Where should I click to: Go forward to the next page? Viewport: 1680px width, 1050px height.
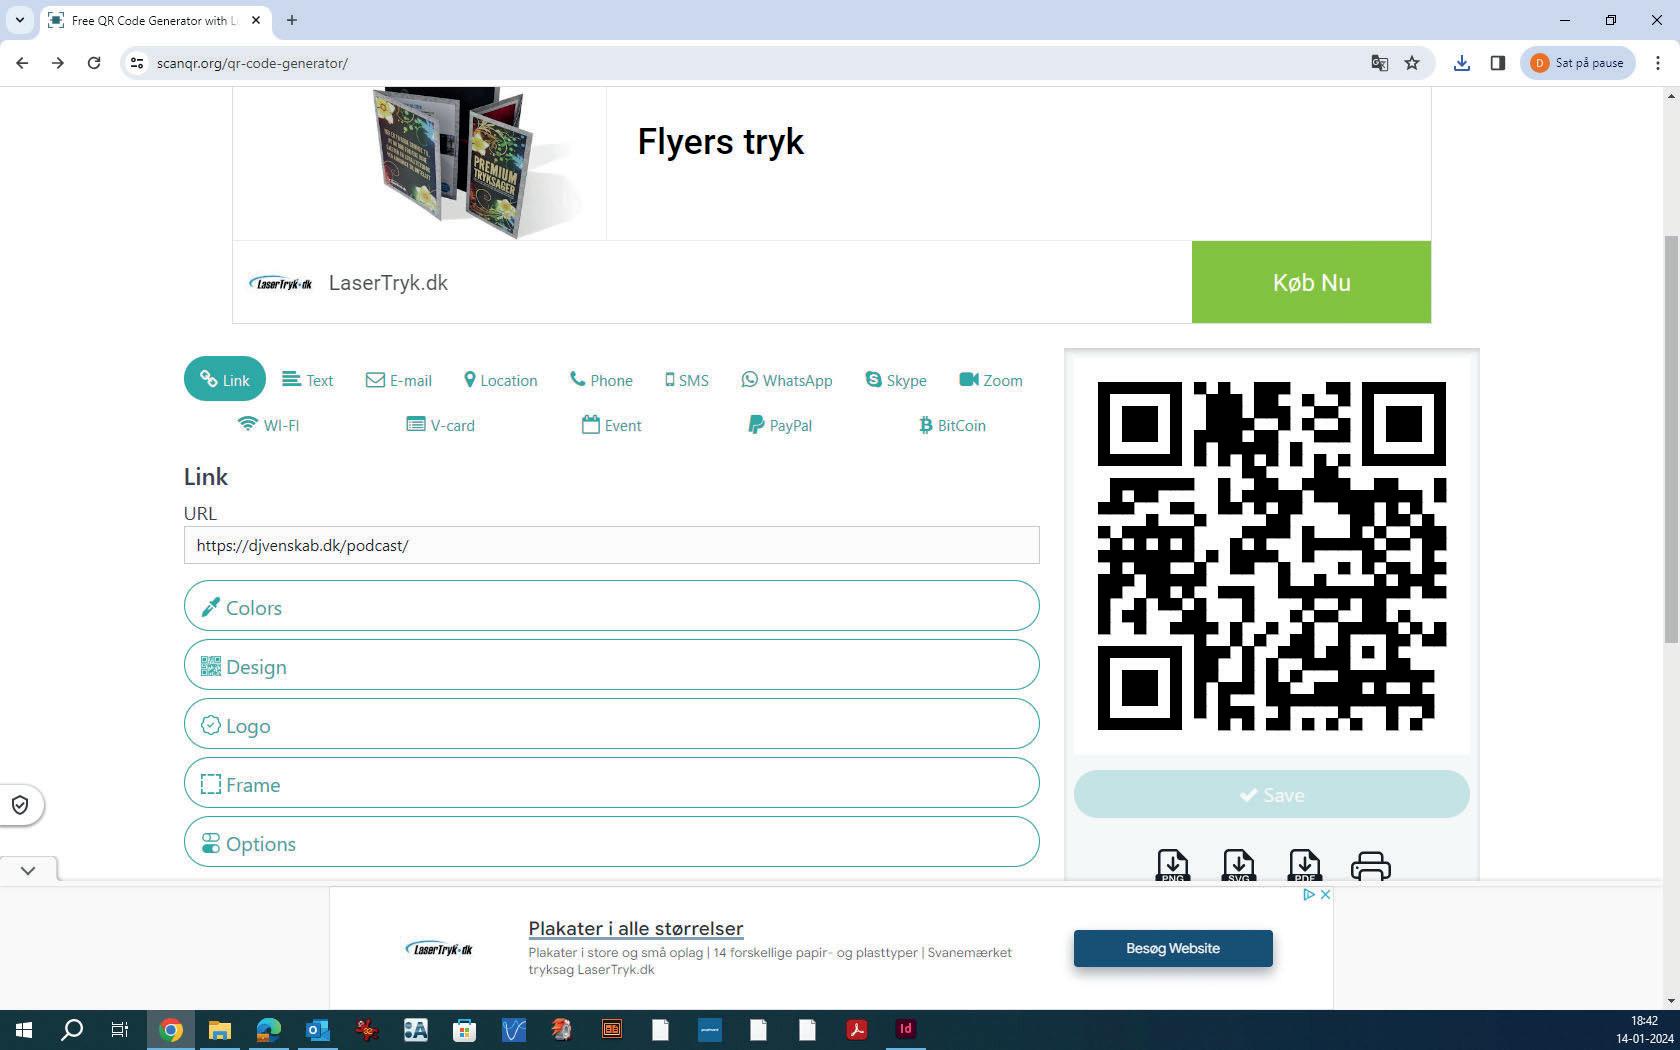[x=58, y=63]
